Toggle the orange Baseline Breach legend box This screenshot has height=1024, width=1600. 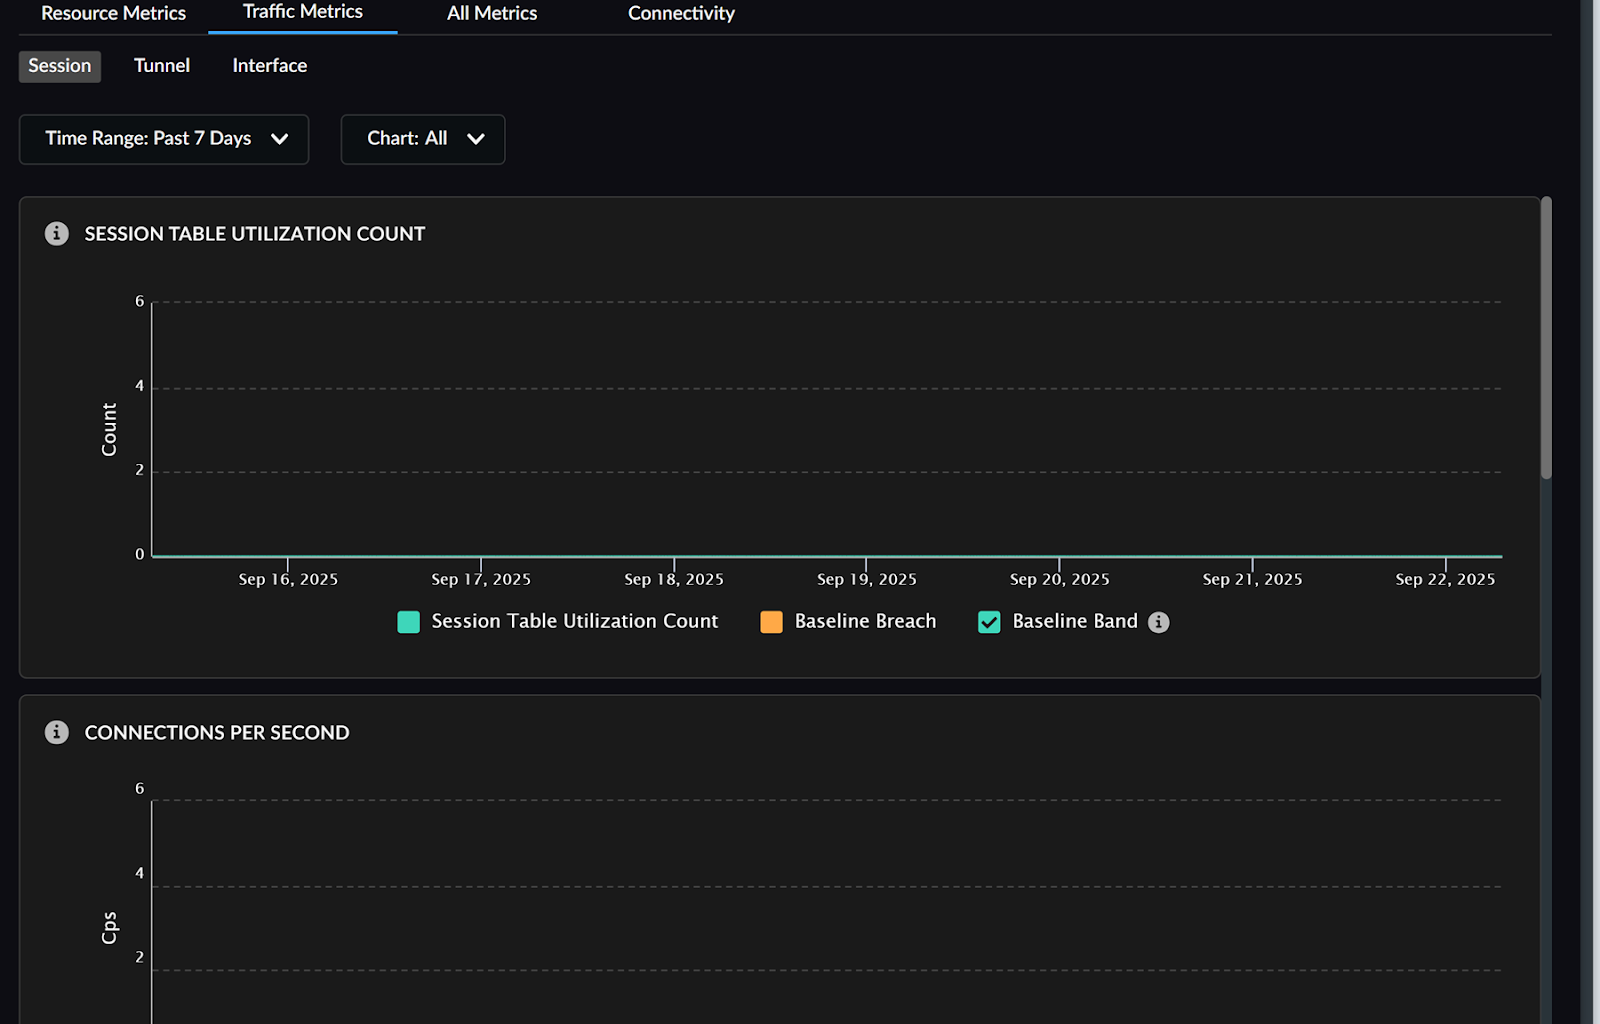pyautogui.click(x=771, y=622)
